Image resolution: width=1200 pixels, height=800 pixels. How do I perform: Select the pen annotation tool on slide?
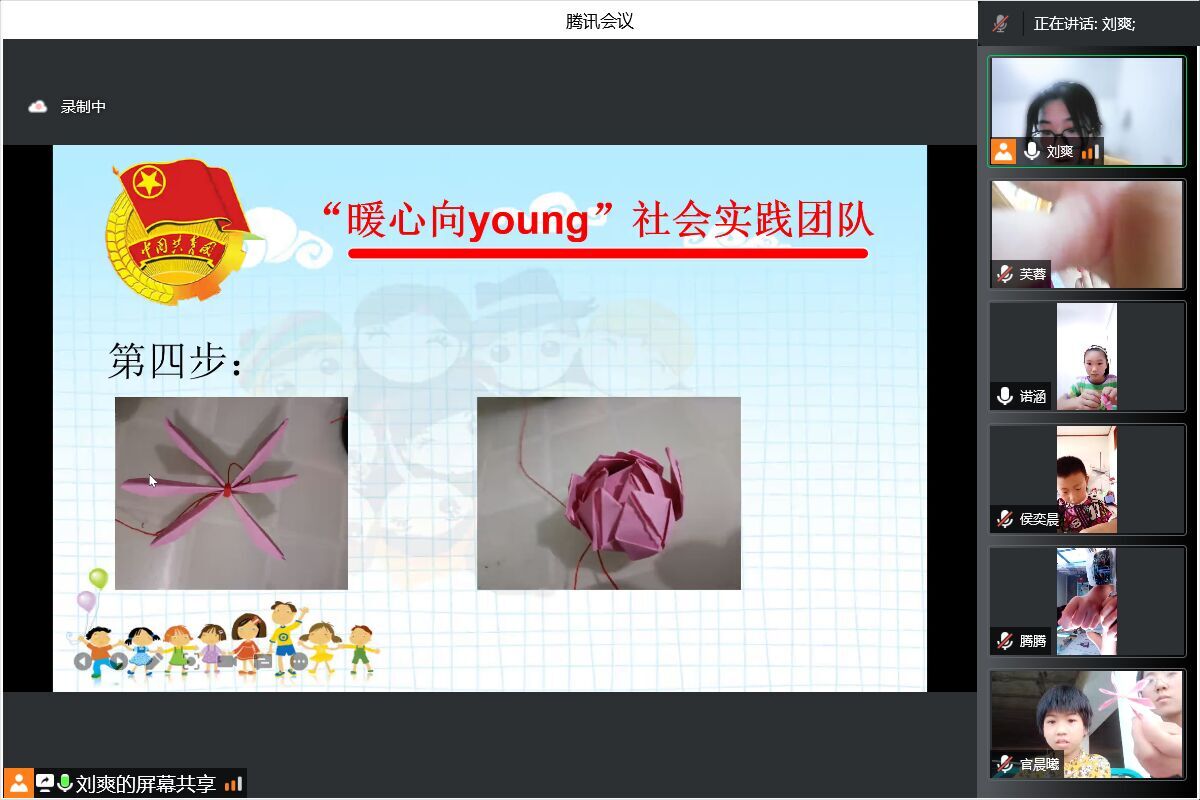click(x=155, y=661)
